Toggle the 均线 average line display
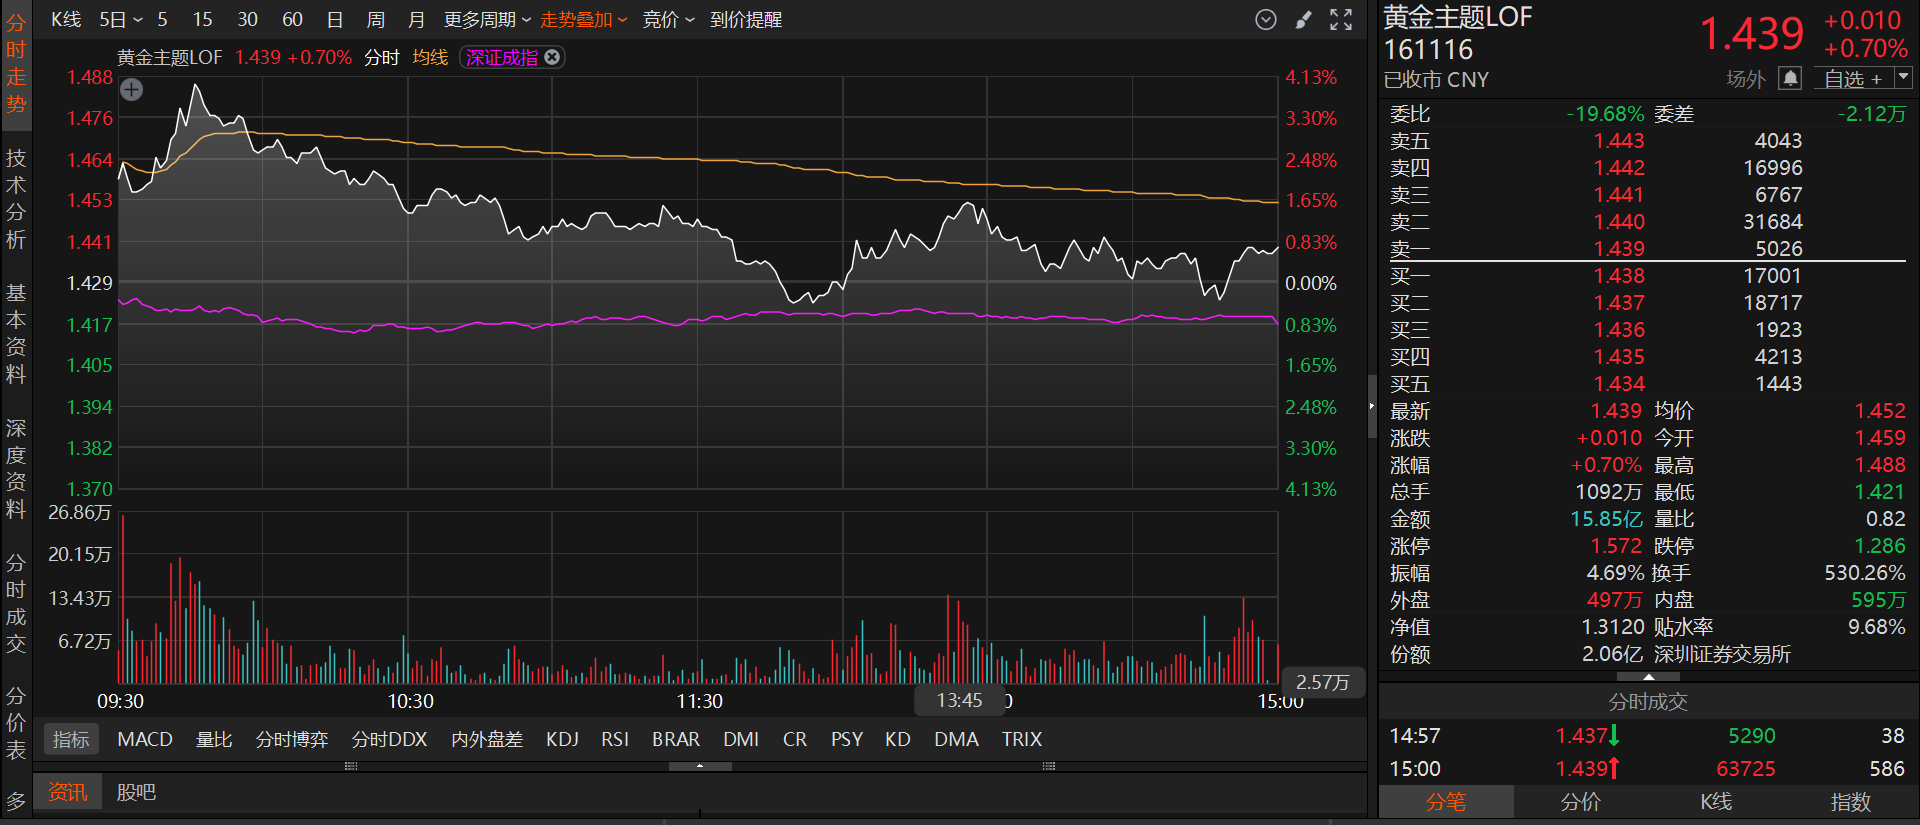 click(x=430, y=58)
